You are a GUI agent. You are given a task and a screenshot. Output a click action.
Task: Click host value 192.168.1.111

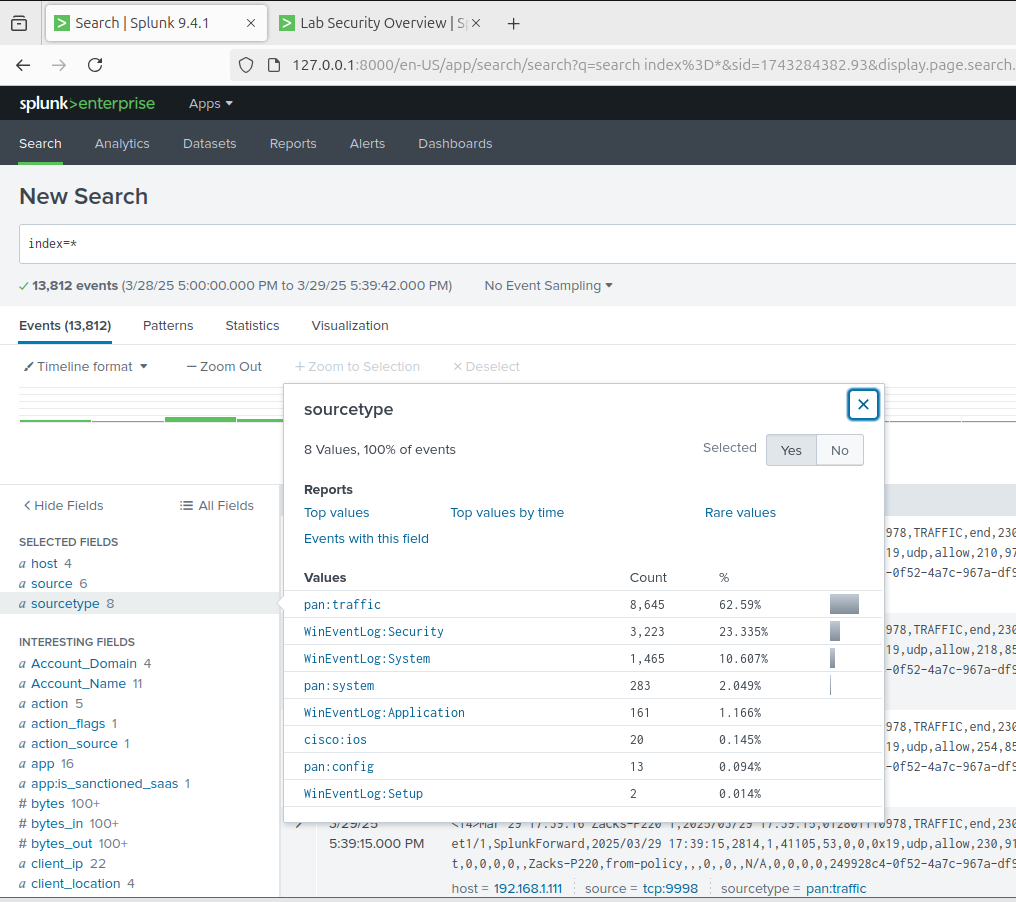(x=527, y=888)
